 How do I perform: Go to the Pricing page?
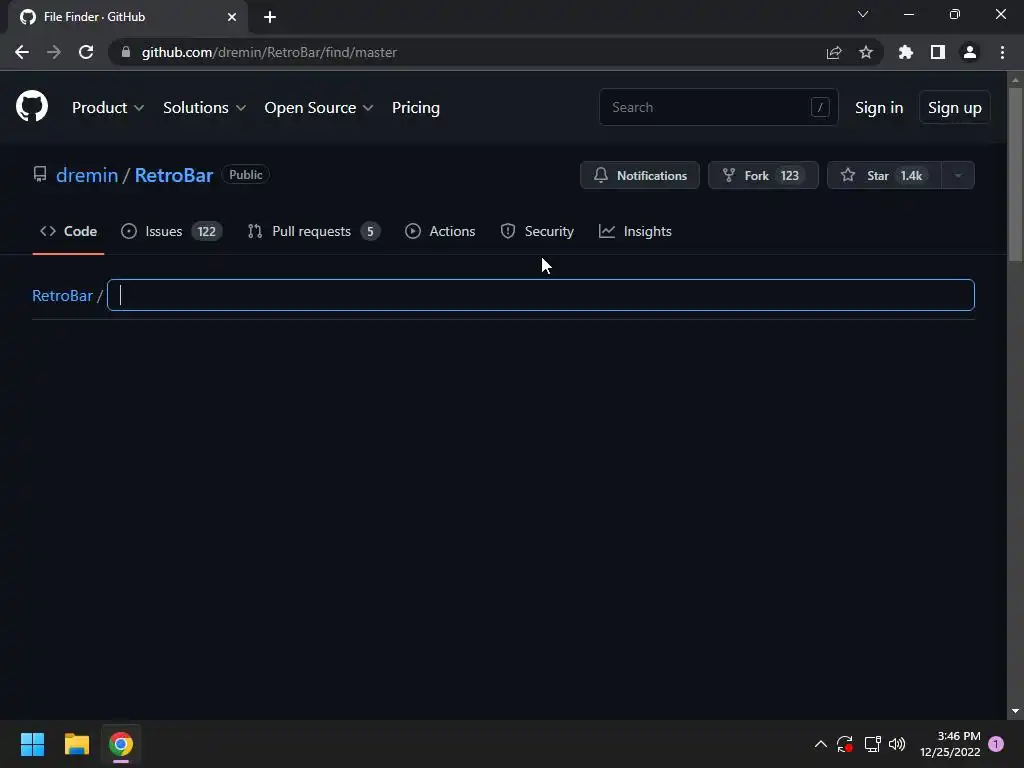[x=415, y=108]
